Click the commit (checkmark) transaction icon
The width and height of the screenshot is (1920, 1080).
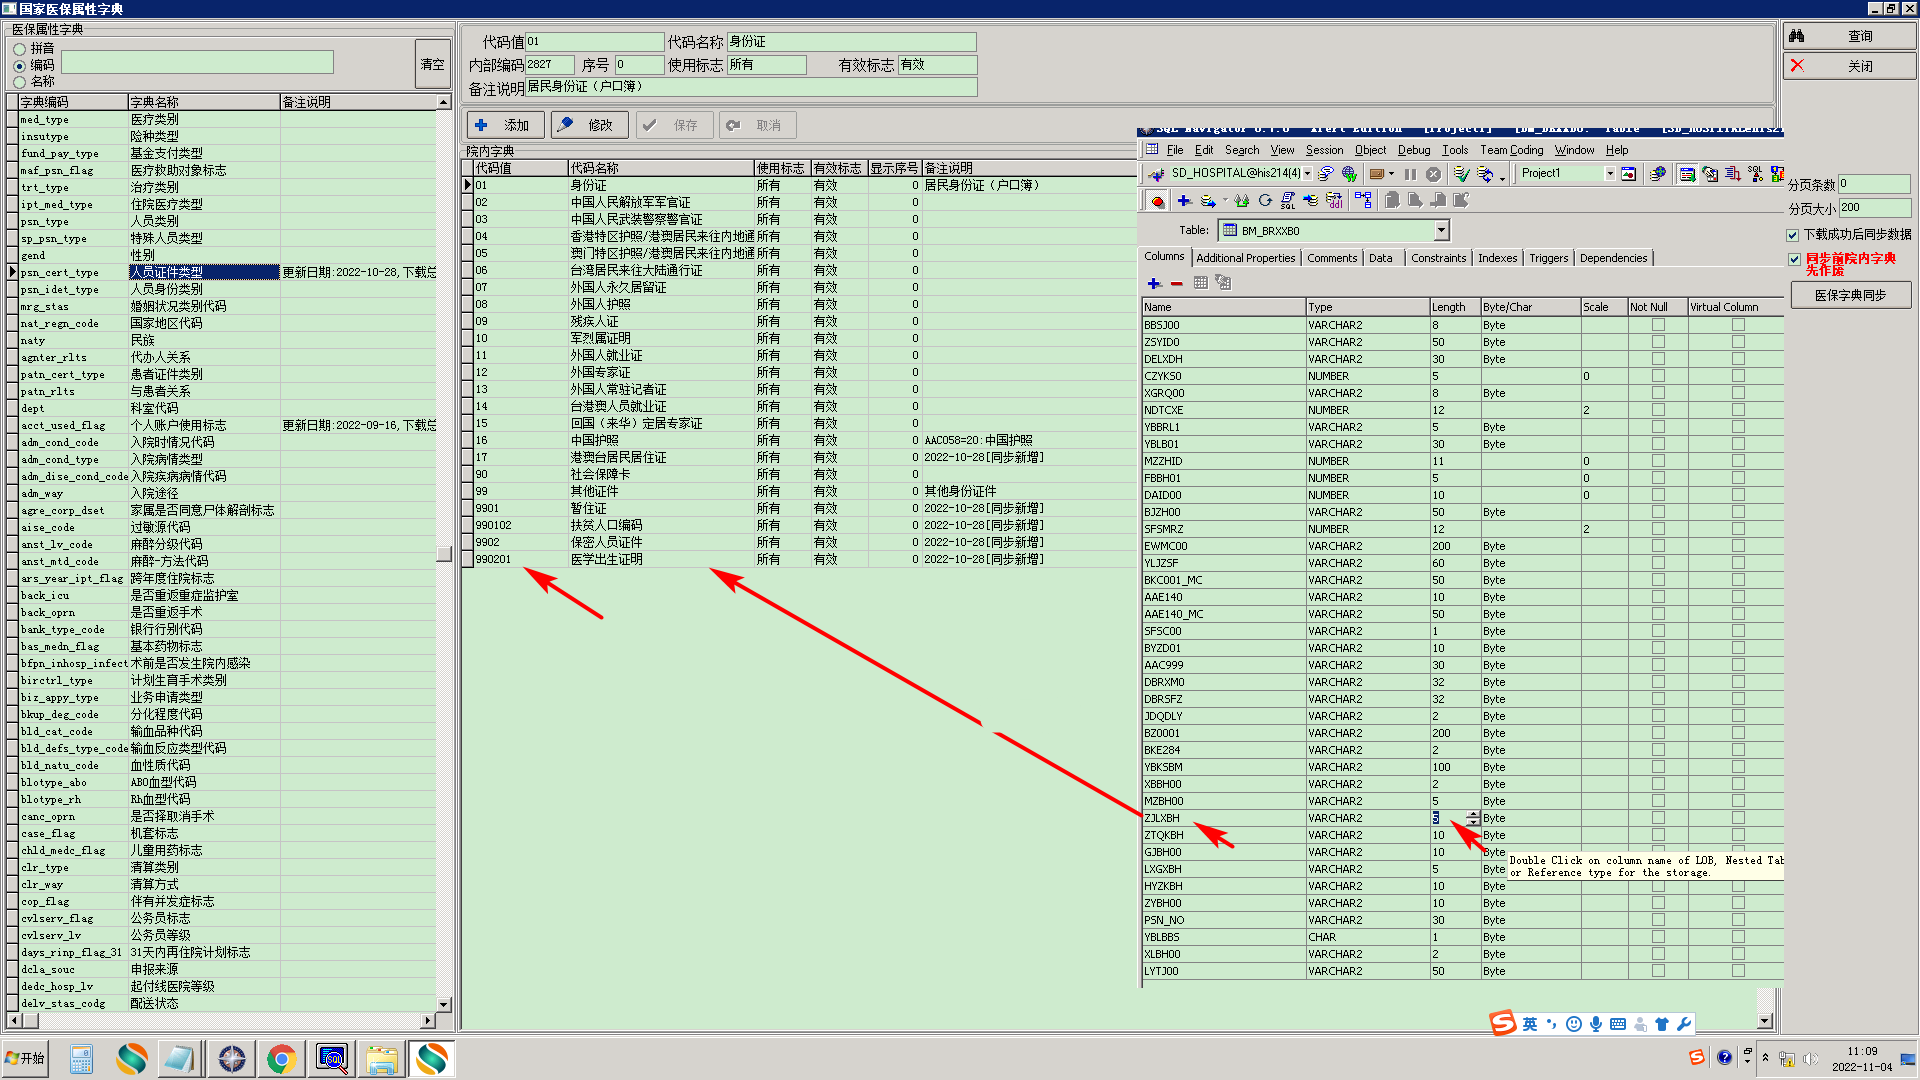(x=1461, y=174)
